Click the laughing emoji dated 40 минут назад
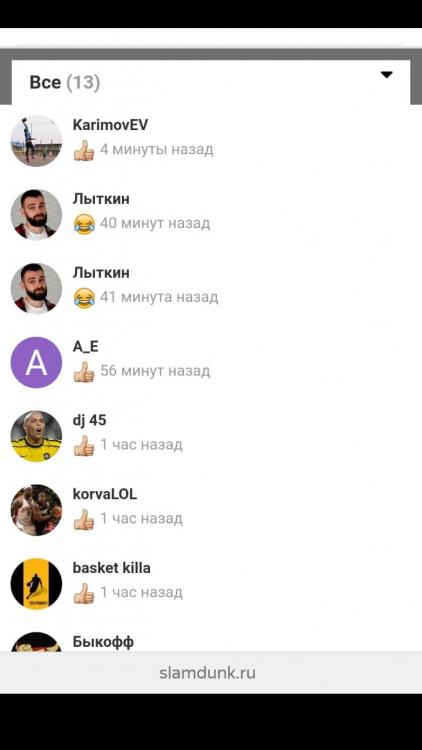Image resolution: width=422 pixels, height=750 pixels. (84, 224)
